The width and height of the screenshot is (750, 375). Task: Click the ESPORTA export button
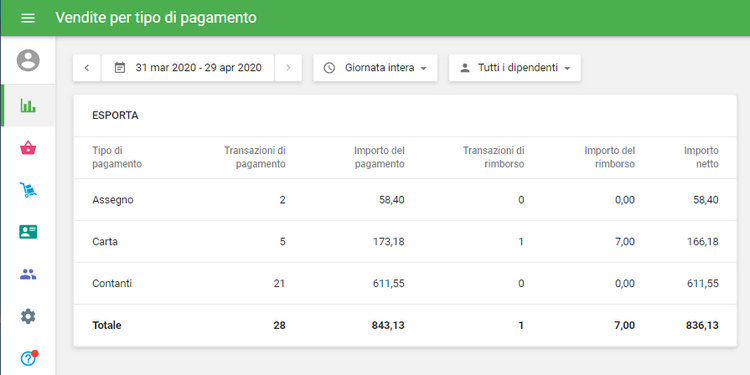pyautogui.click(x=115, y=116)
